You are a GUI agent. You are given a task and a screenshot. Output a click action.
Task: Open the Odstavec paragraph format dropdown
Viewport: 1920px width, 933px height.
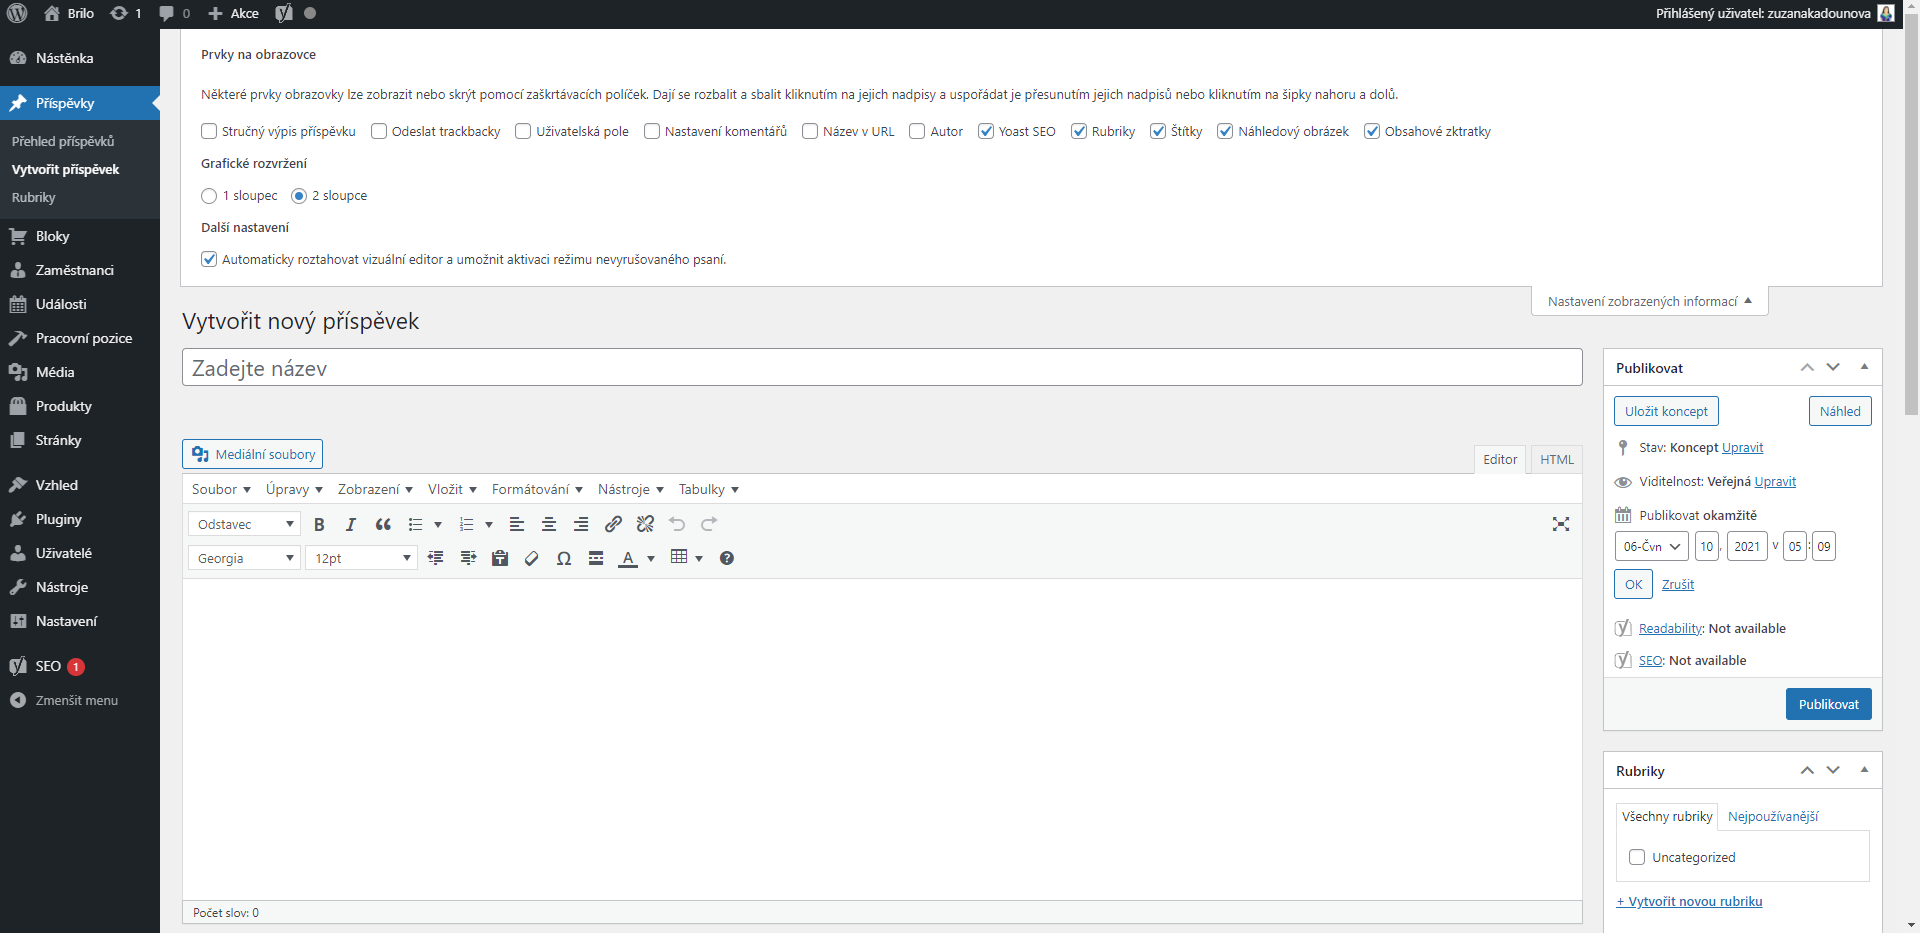click(244, 525)
